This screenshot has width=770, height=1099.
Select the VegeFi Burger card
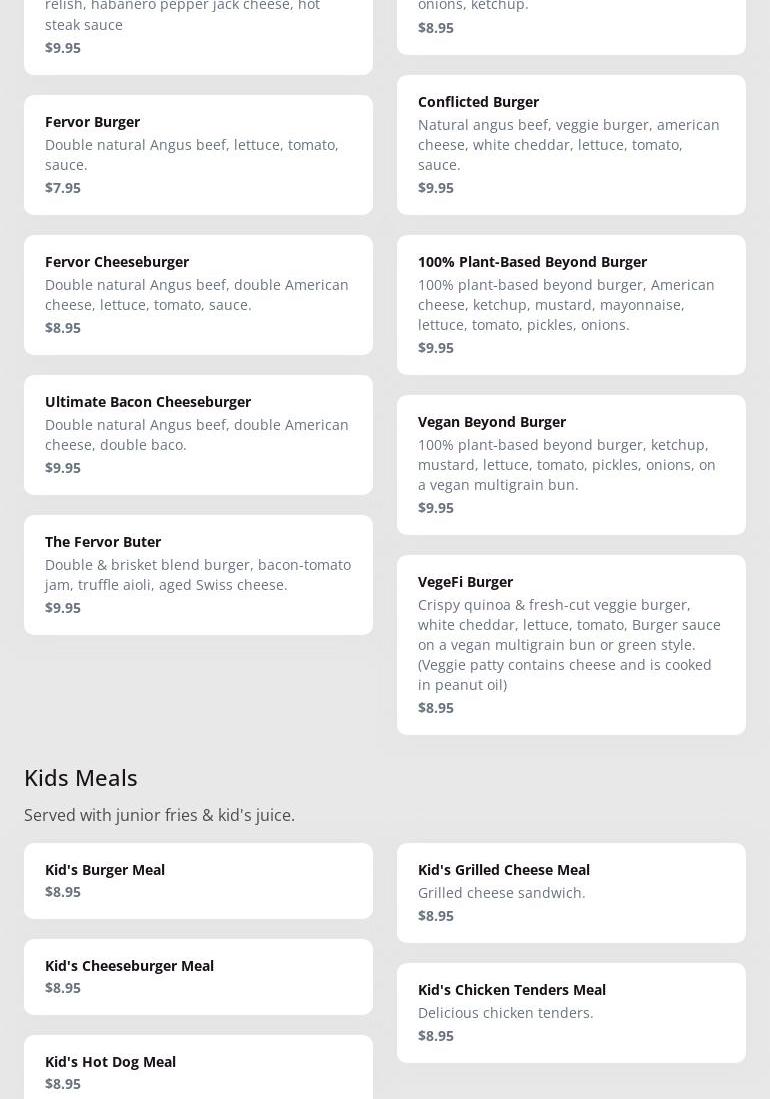pyautogui.click(x=571, y=644)
